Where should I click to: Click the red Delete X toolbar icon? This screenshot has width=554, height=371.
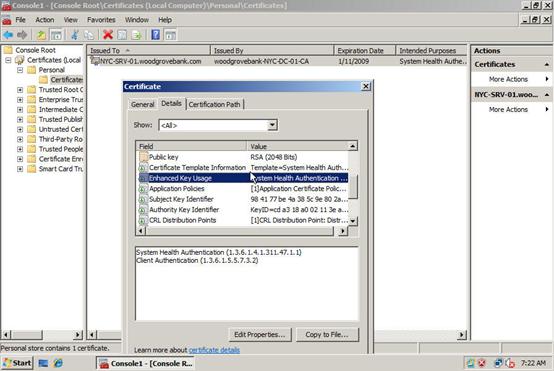click(x=108, y=35)
